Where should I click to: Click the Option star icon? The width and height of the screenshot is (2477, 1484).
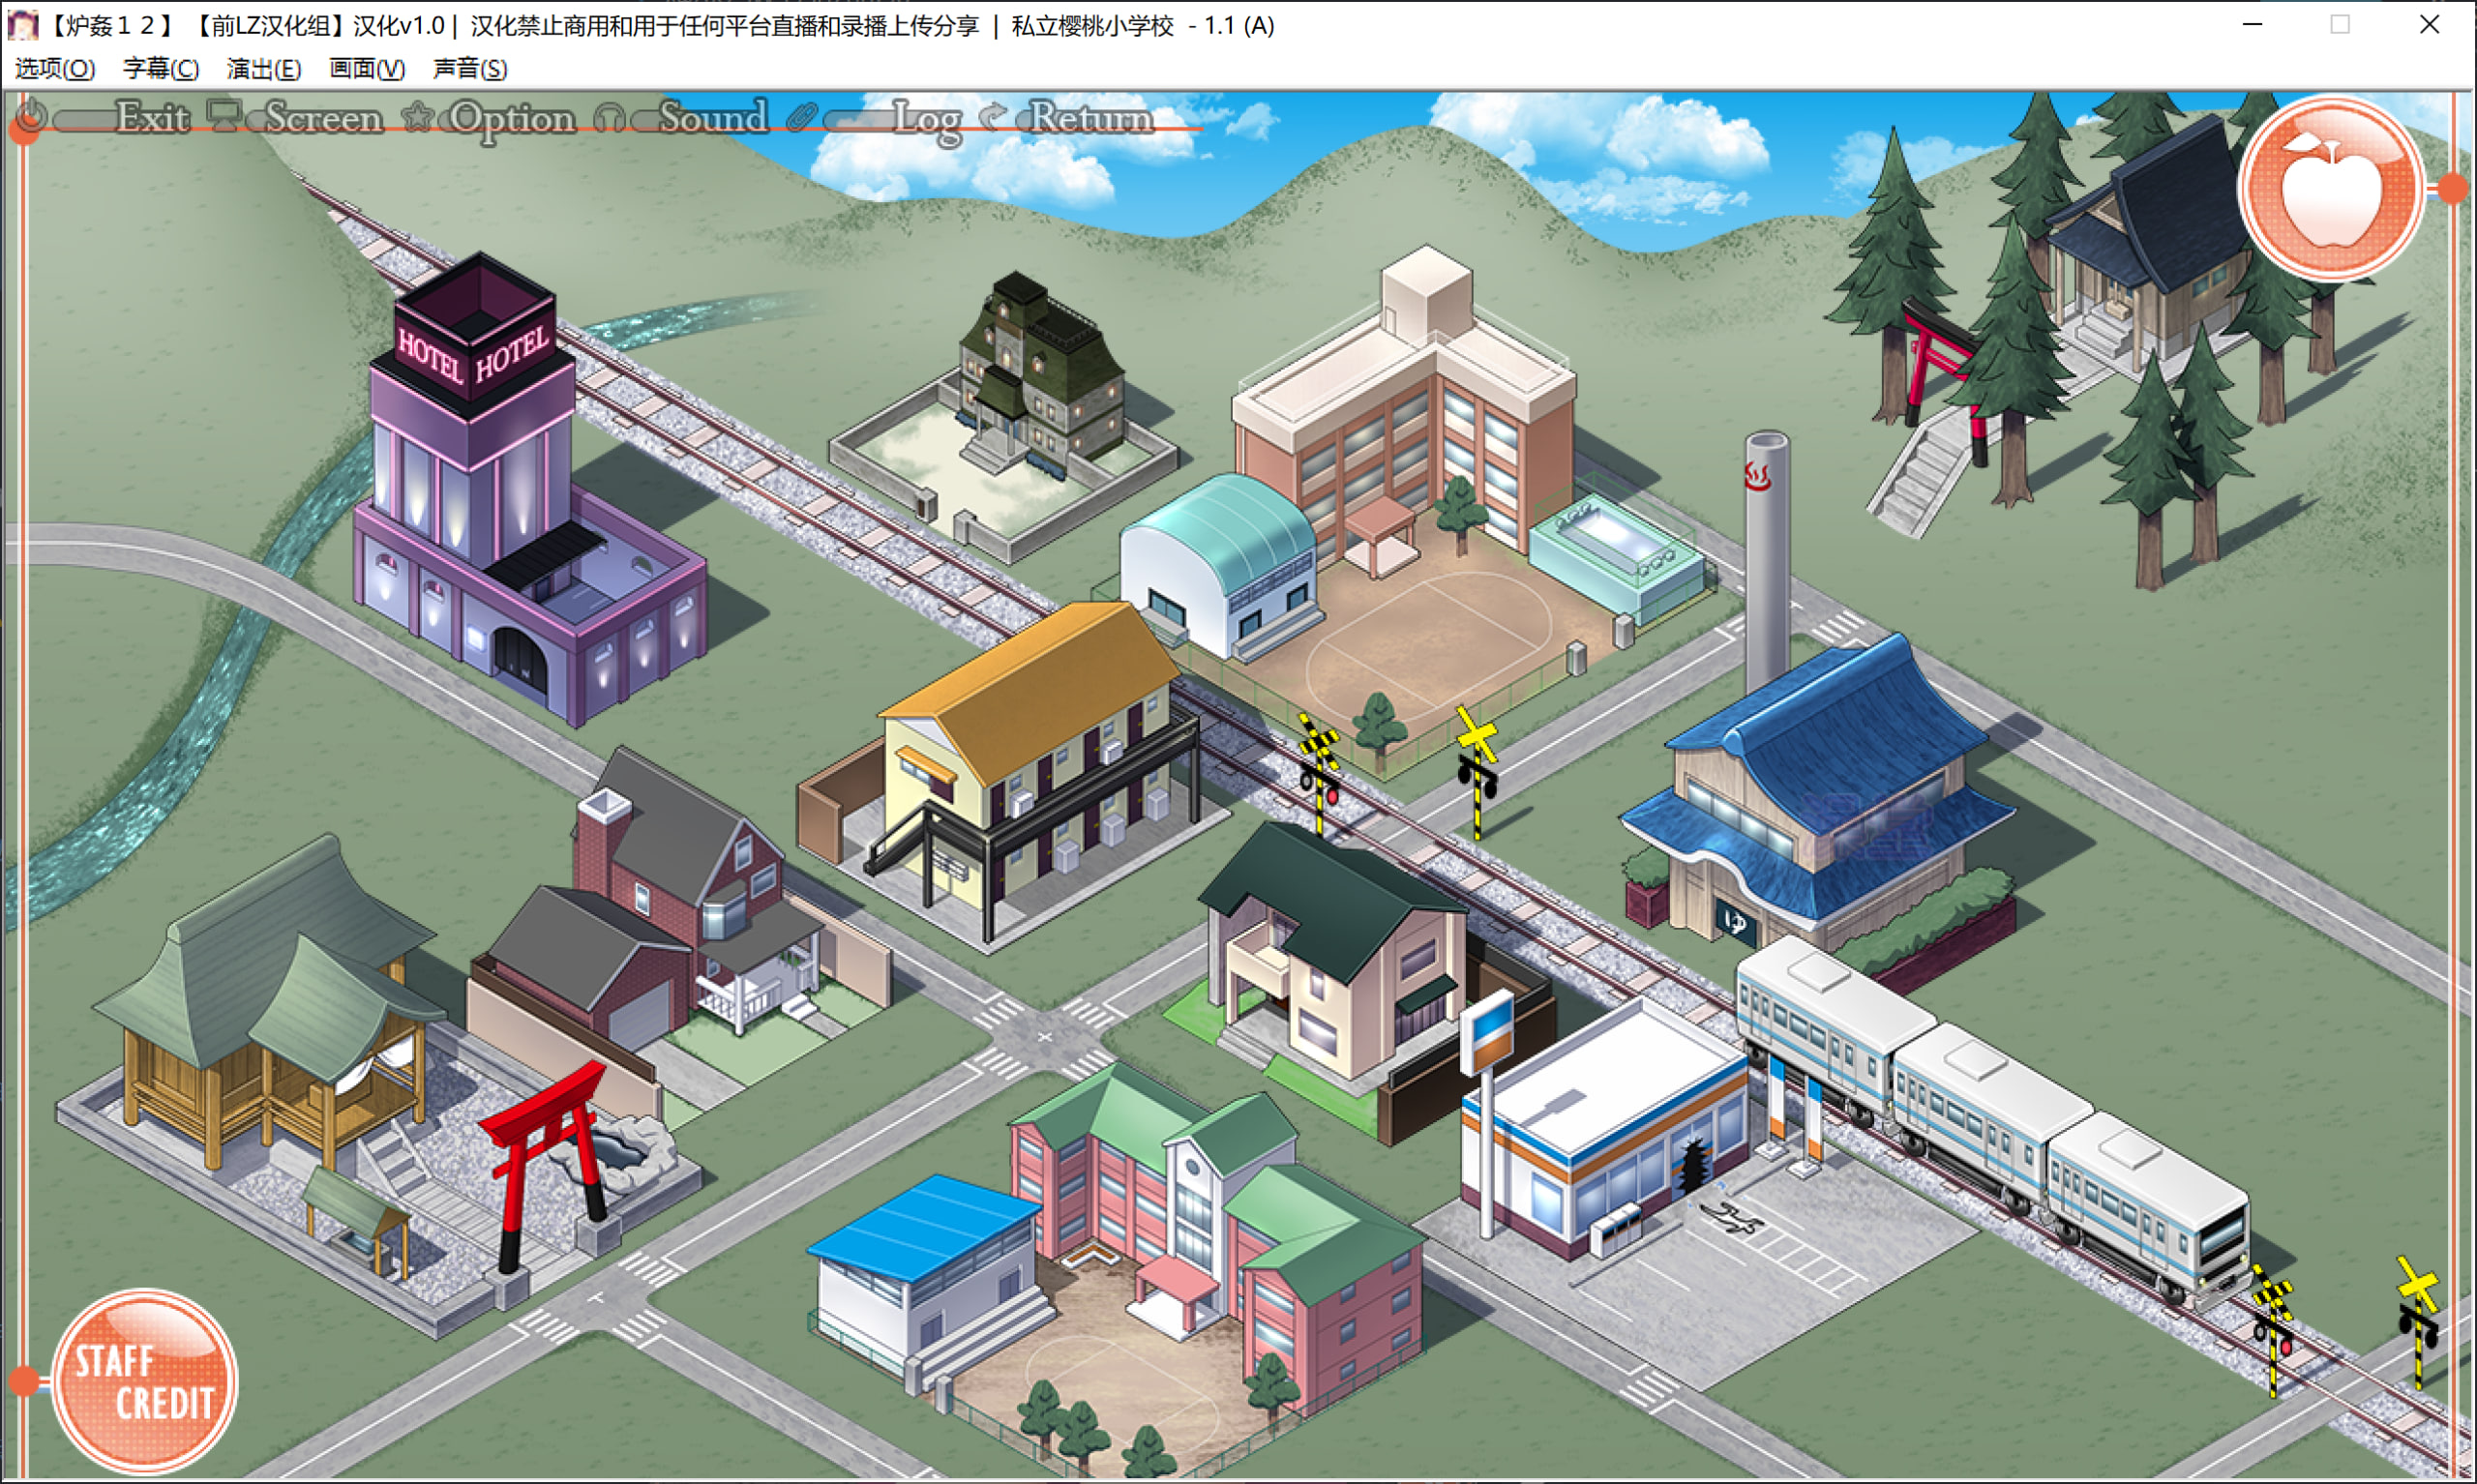pos(417,117)
